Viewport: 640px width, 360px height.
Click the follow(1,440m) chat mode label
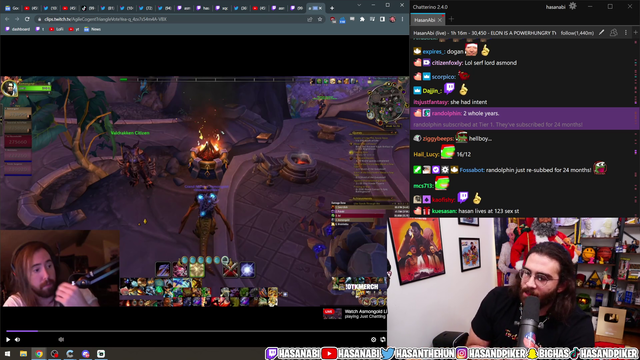[577, 33]
